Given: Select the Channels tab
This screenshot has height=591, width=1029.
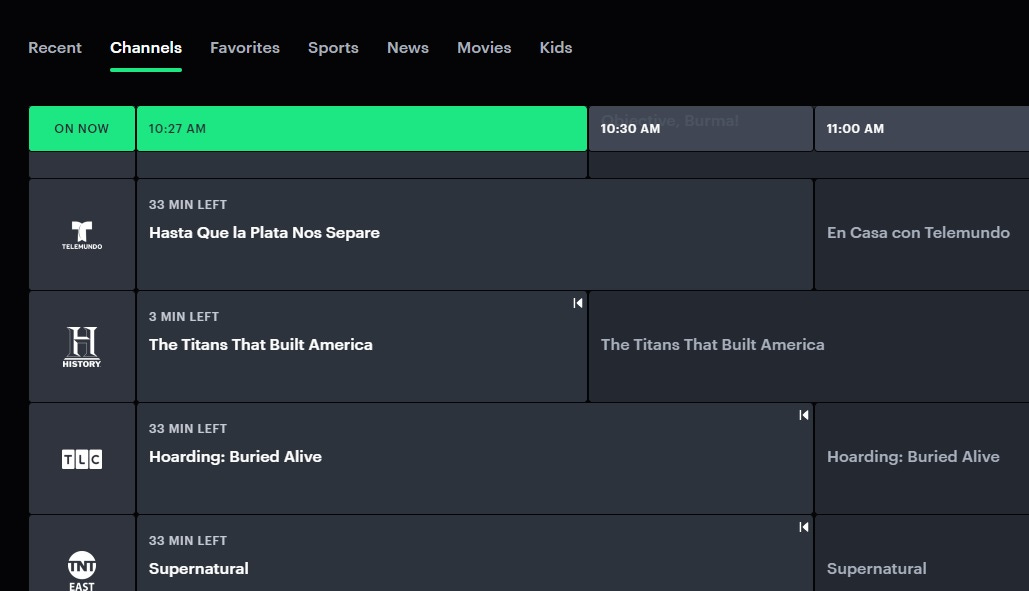Looking at the screenshot, I should [146, 48].
